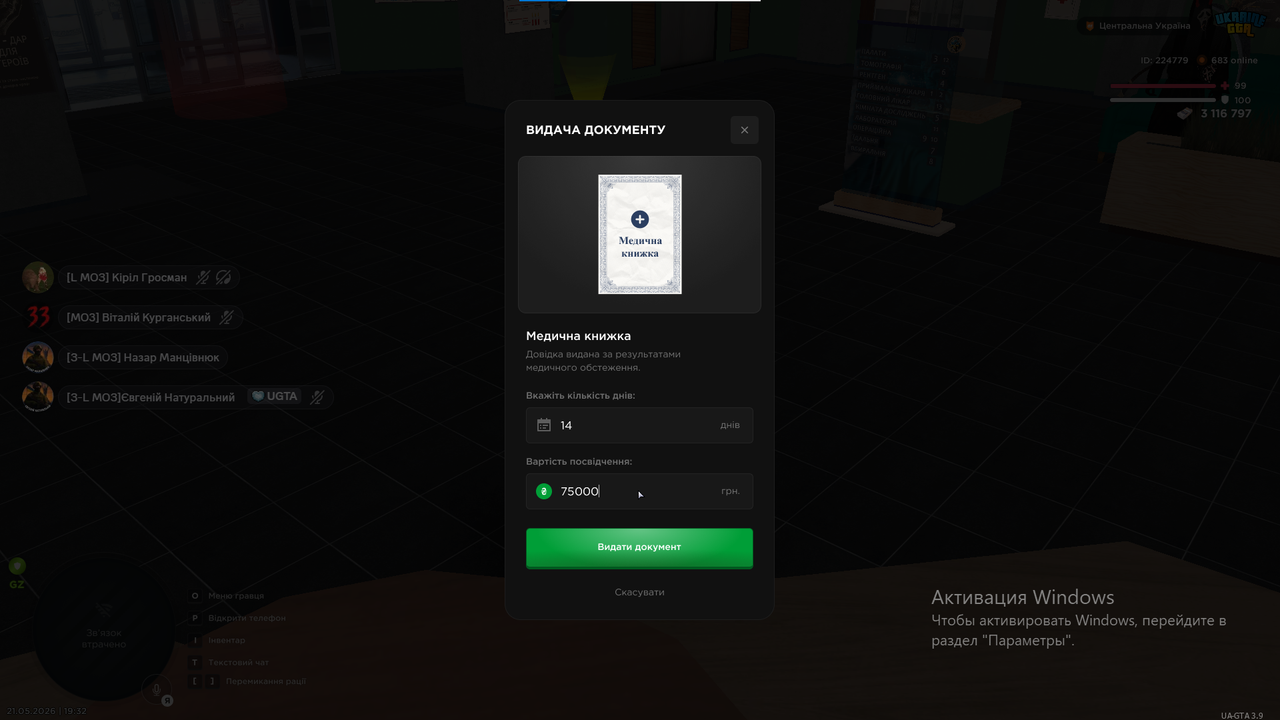This screenshot has height=720, width=1280.
Task: Click the Ukraine GTA logo
Action: [x=1239, y=23]
